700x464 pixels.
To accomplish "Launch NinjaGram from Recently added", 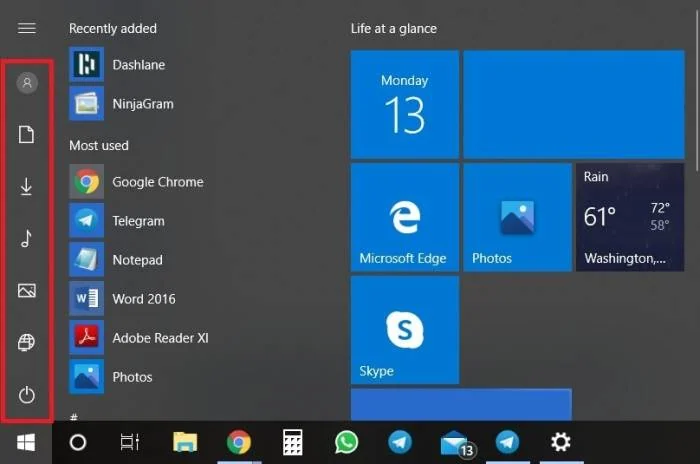I will pos(121,104).
